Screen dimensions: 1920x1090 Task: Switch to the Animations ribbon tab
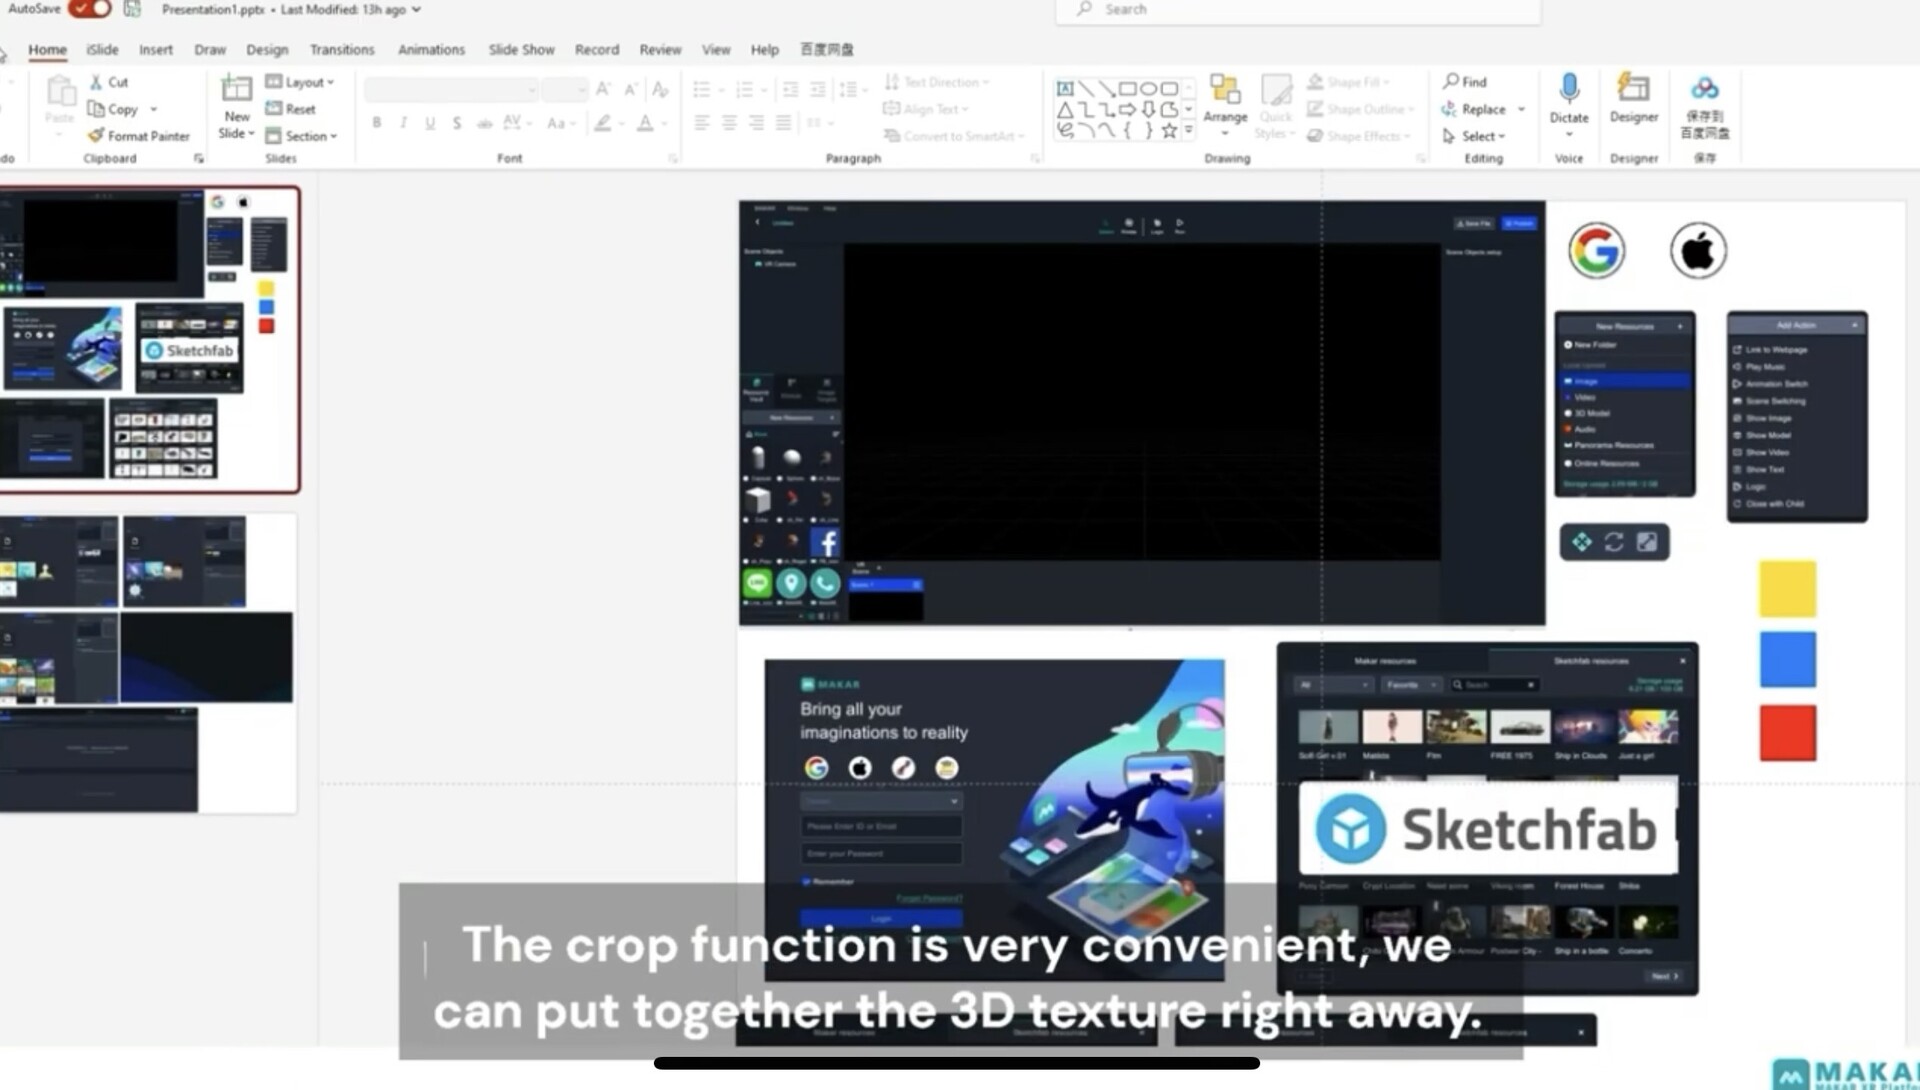coord(431,49)
